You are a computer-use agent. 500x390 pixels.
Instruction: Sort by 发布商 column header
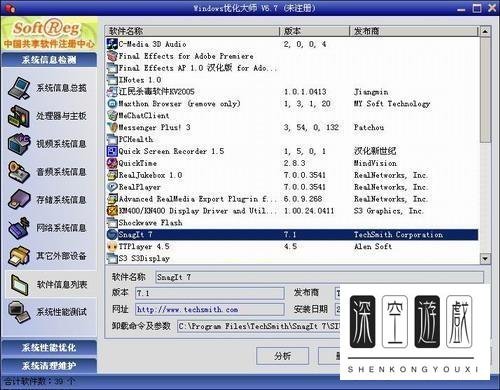[414, 31]
